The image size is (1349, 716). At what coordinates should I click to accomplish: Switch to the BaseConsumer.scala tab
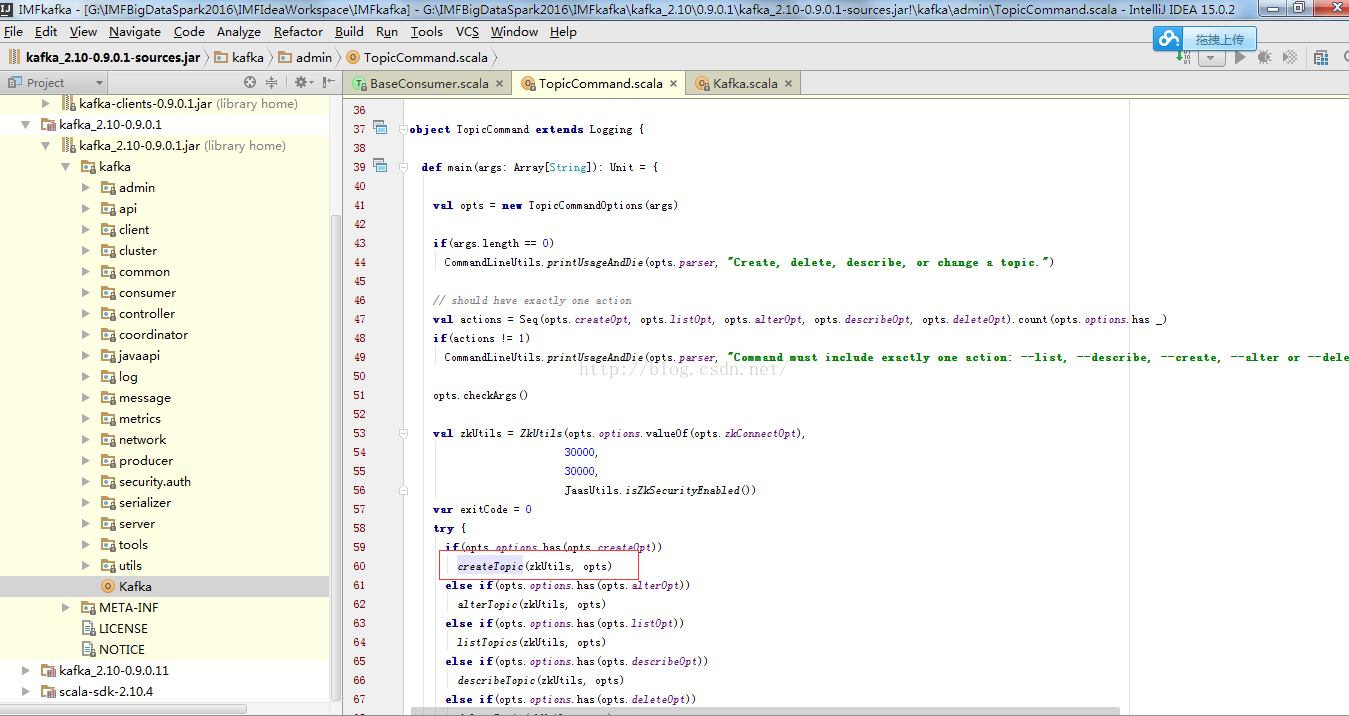pos(426,84)
